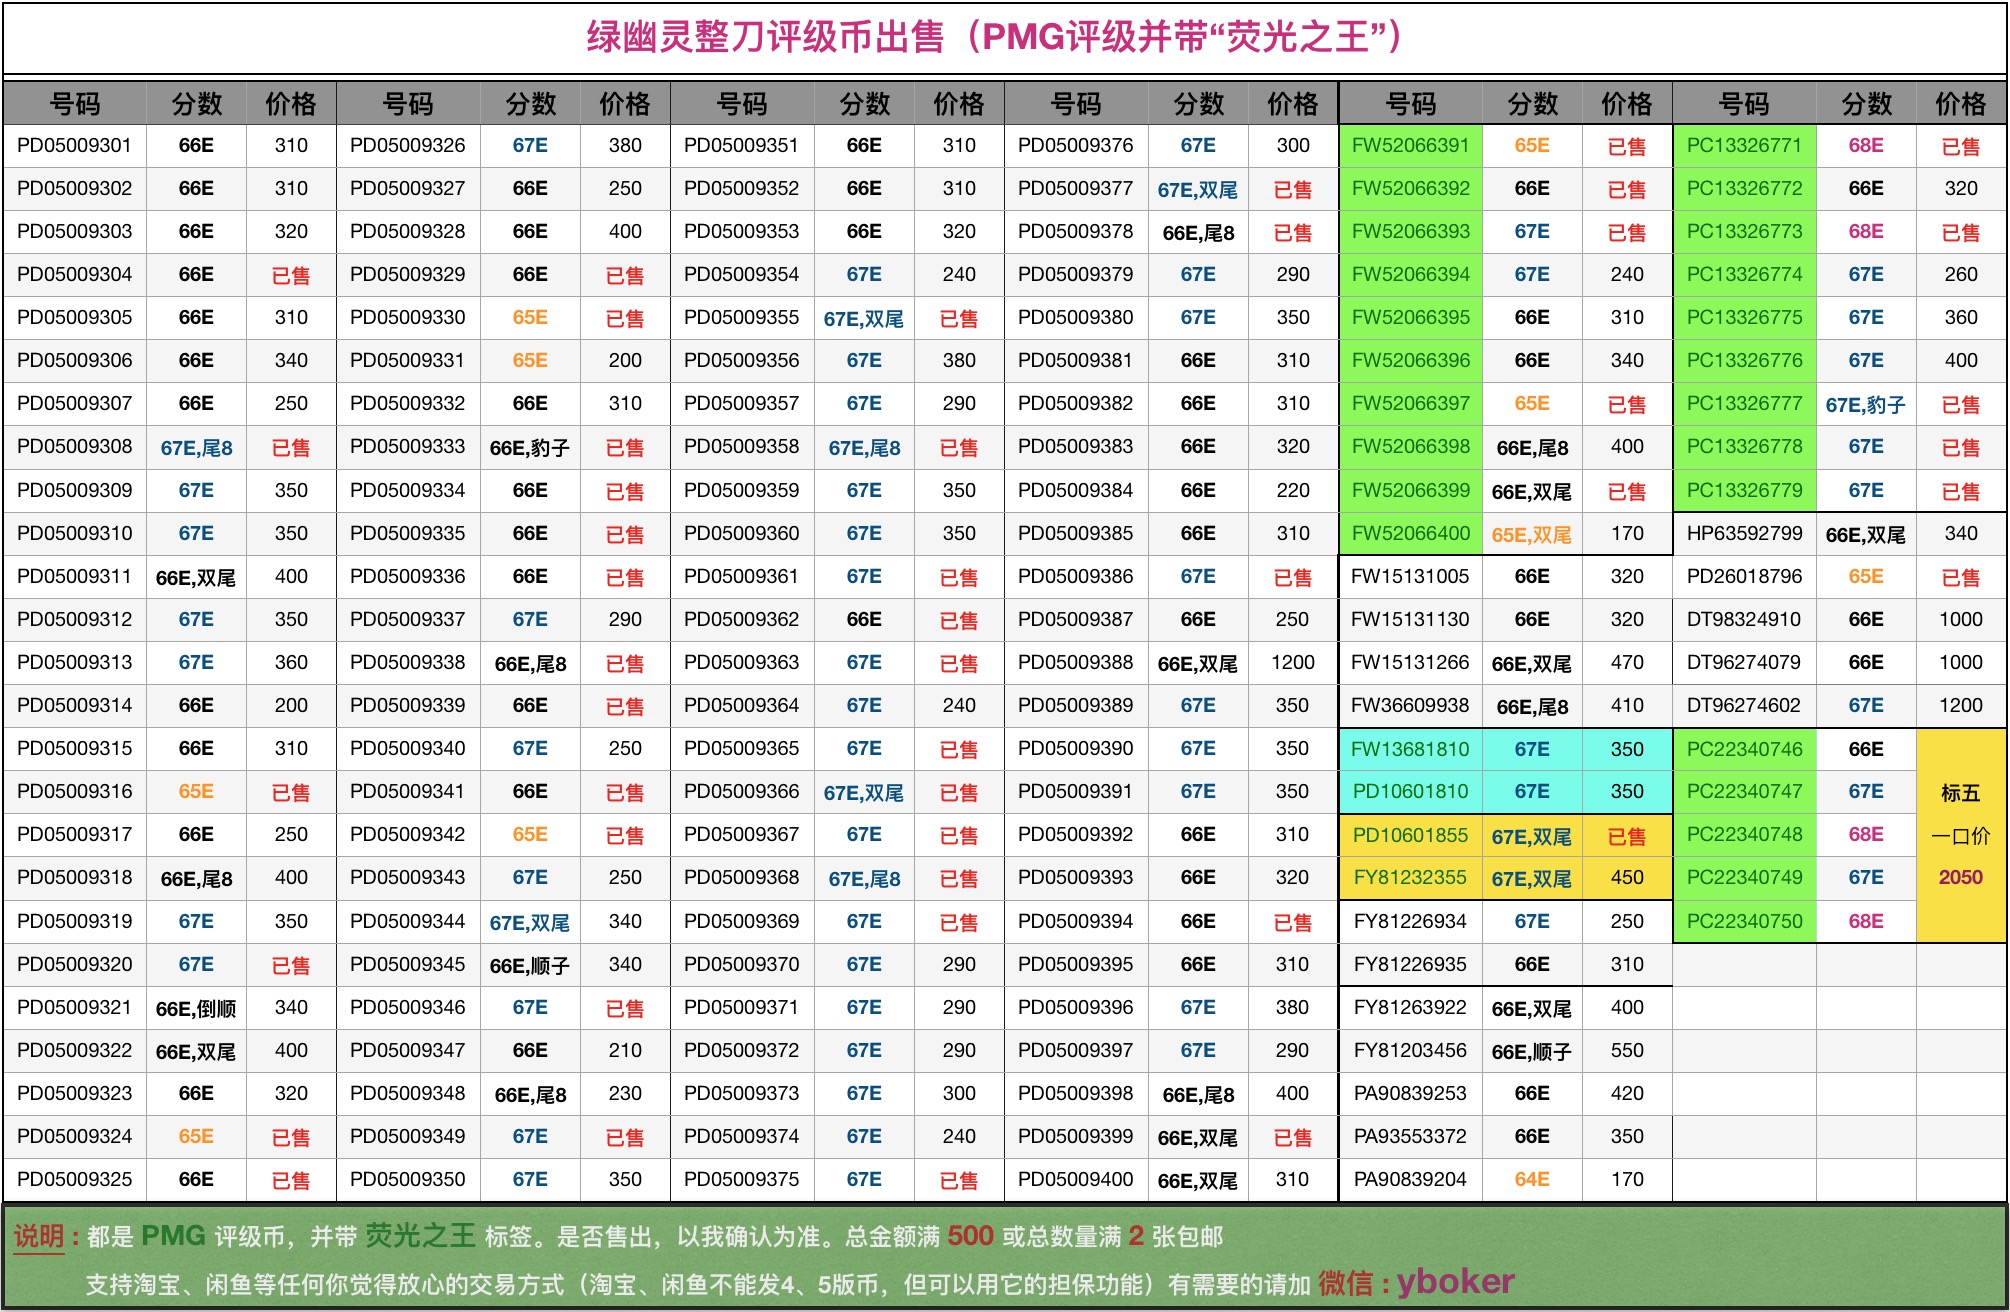Click the 66E,倒顺 grade cell

tap(196, 1008)
